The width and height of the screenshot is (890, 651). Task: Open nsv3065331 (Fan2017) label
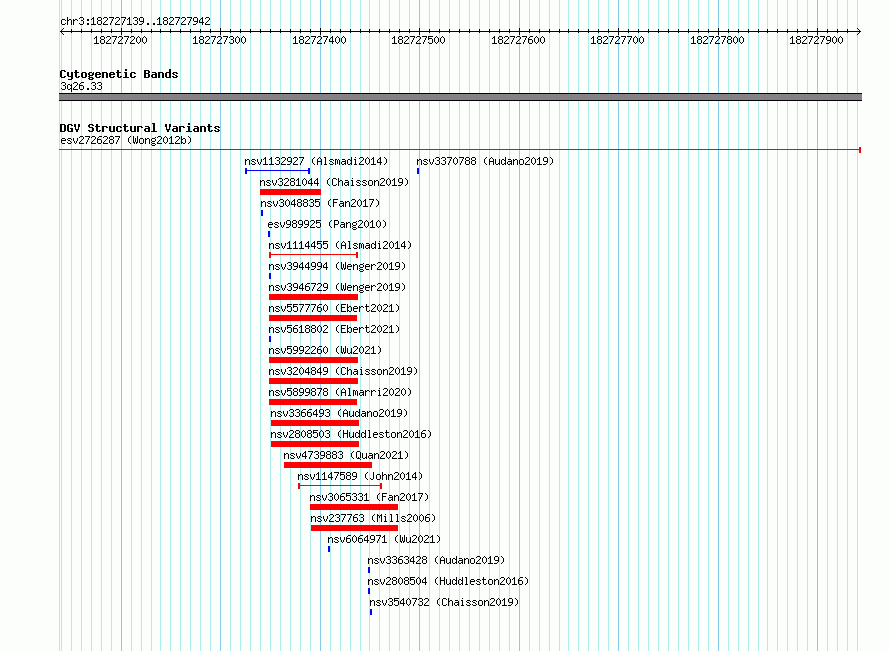tap(369, 497)
